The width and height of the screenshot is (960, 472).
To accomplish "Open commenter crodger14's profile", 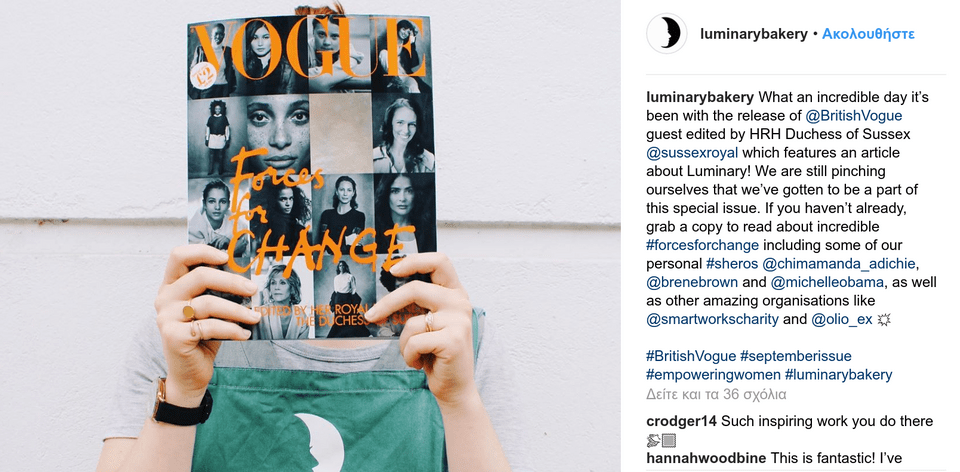I will (x=681, y=421).
